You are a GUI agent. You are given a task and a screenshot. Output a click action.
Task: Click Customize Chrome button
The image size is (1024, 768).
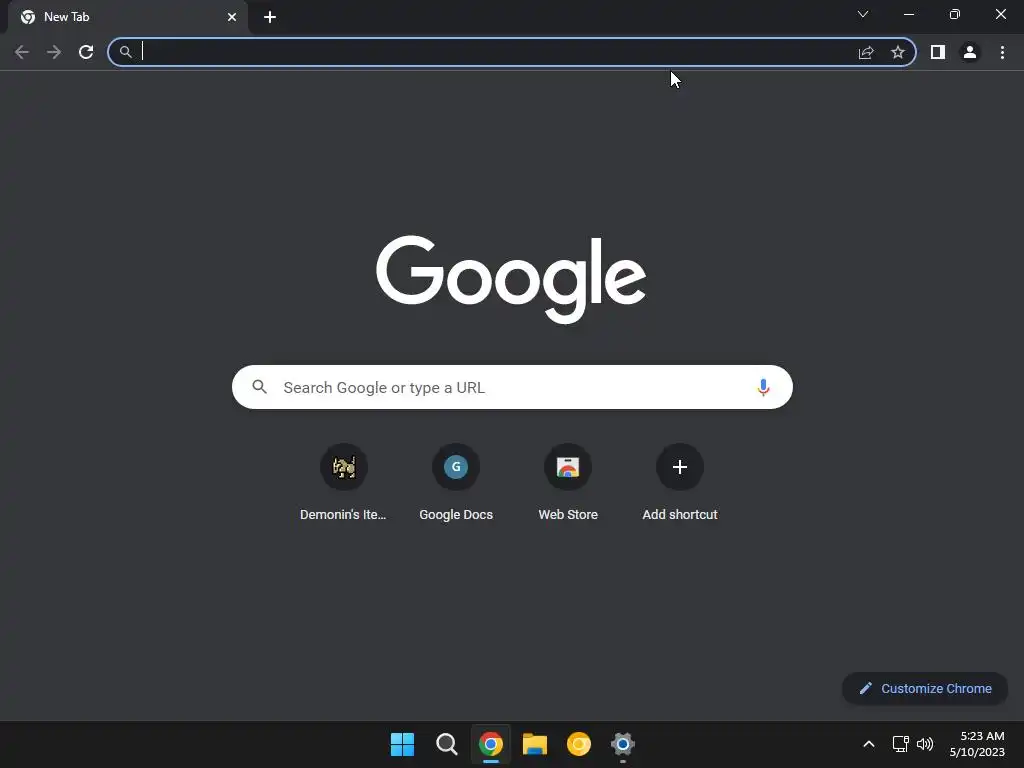925,688
